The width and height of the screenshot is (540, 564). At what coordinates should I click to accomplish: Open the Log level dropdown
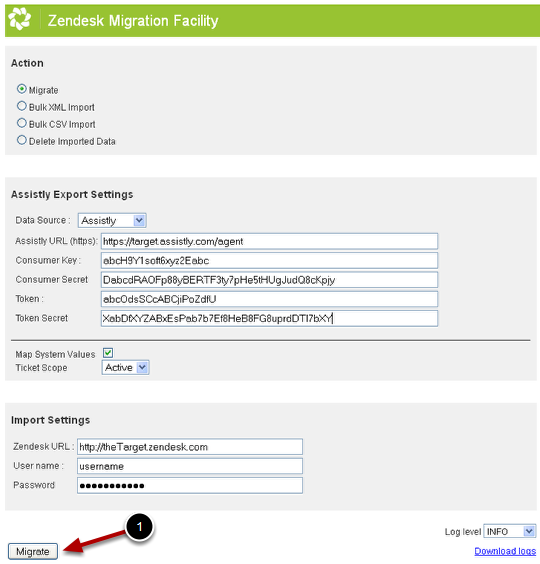(x=509, y=531)
